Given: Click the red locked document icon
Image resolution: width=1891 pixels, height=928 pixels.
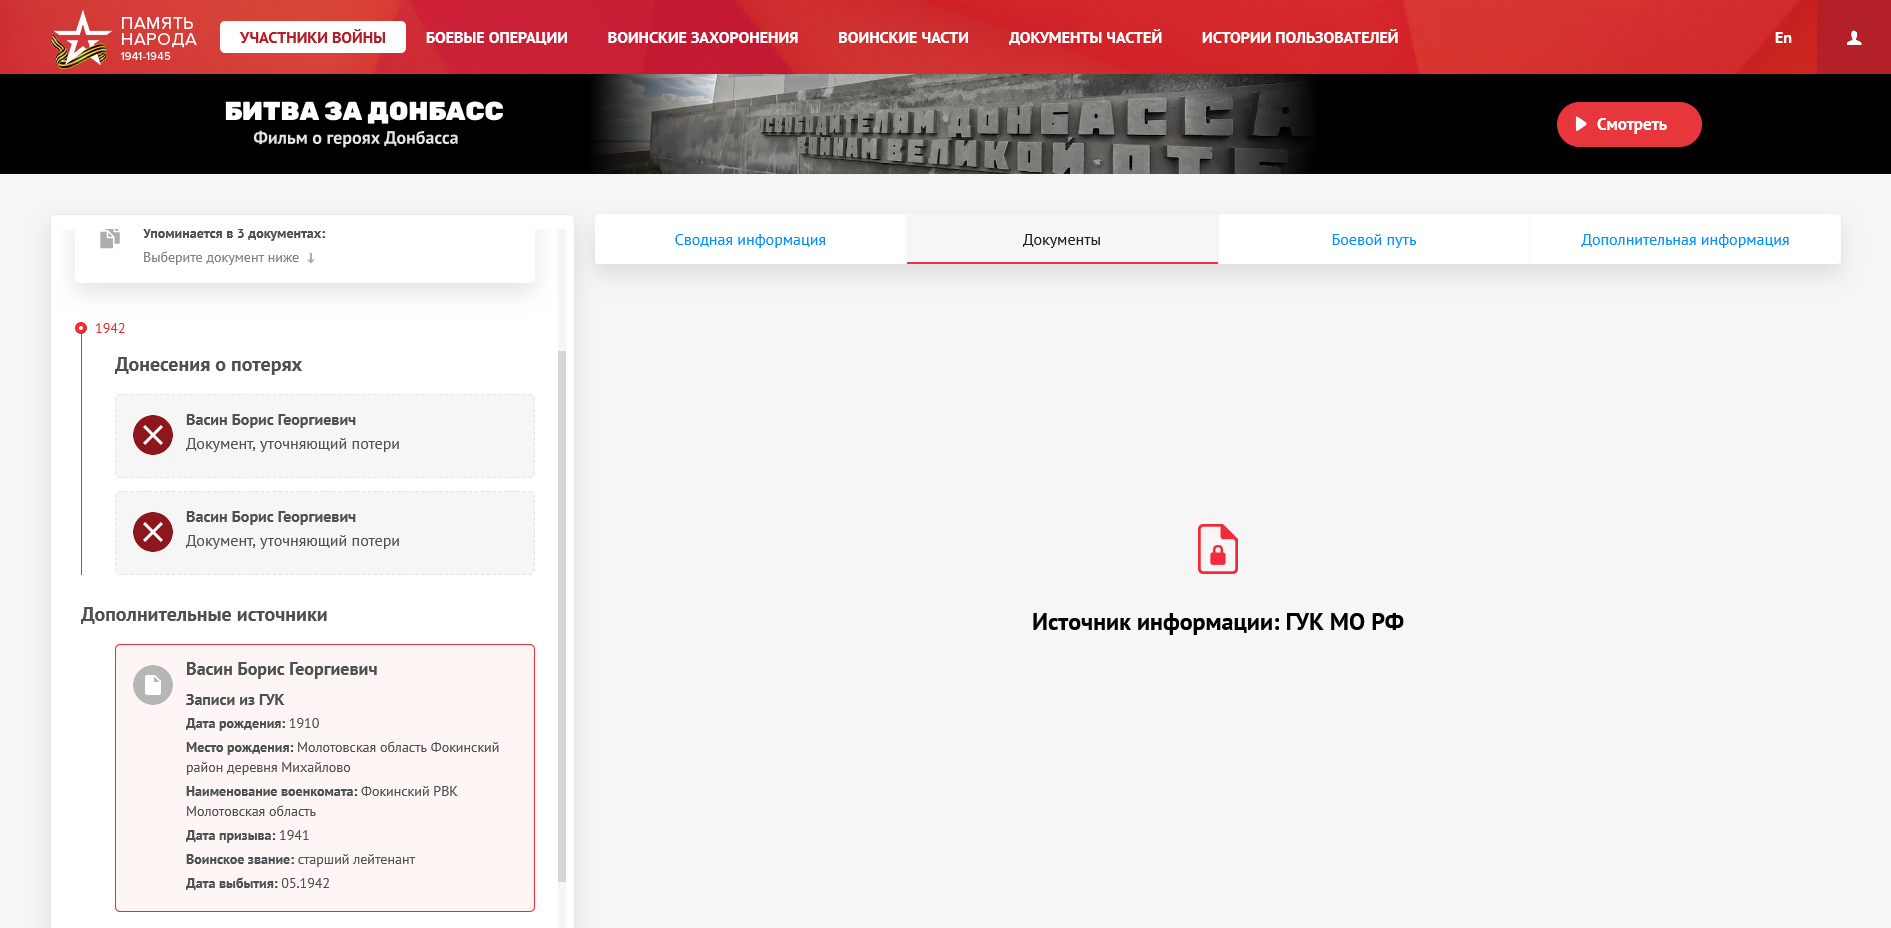Looking at the screenshot, I should pyautogui.click(x=1217, y=549).
